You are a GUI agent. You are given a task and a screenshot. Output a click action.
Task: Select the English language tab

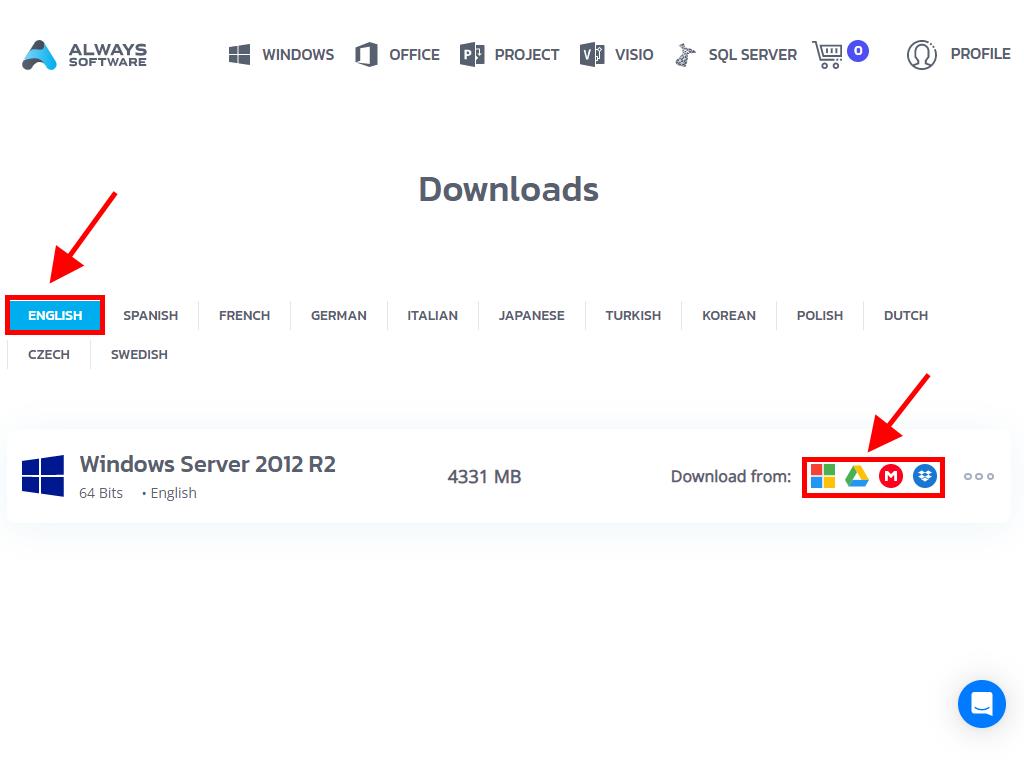(x=55, y=315)
